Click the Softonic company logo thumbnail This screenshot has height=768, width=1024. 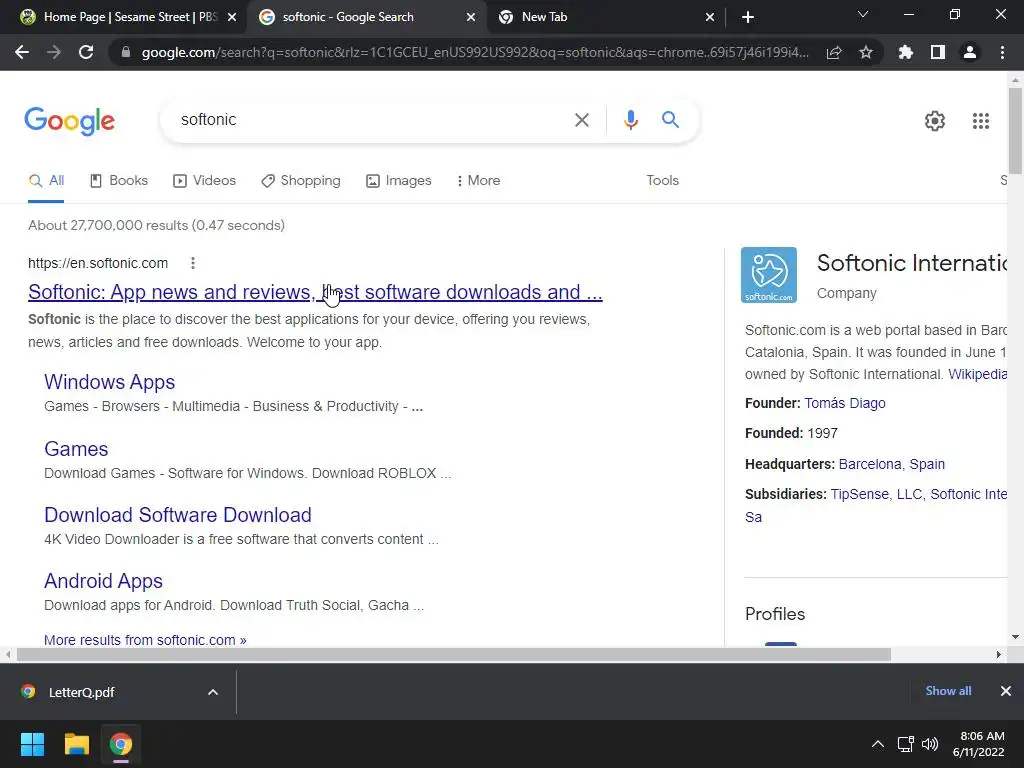(x=769, y=275)
